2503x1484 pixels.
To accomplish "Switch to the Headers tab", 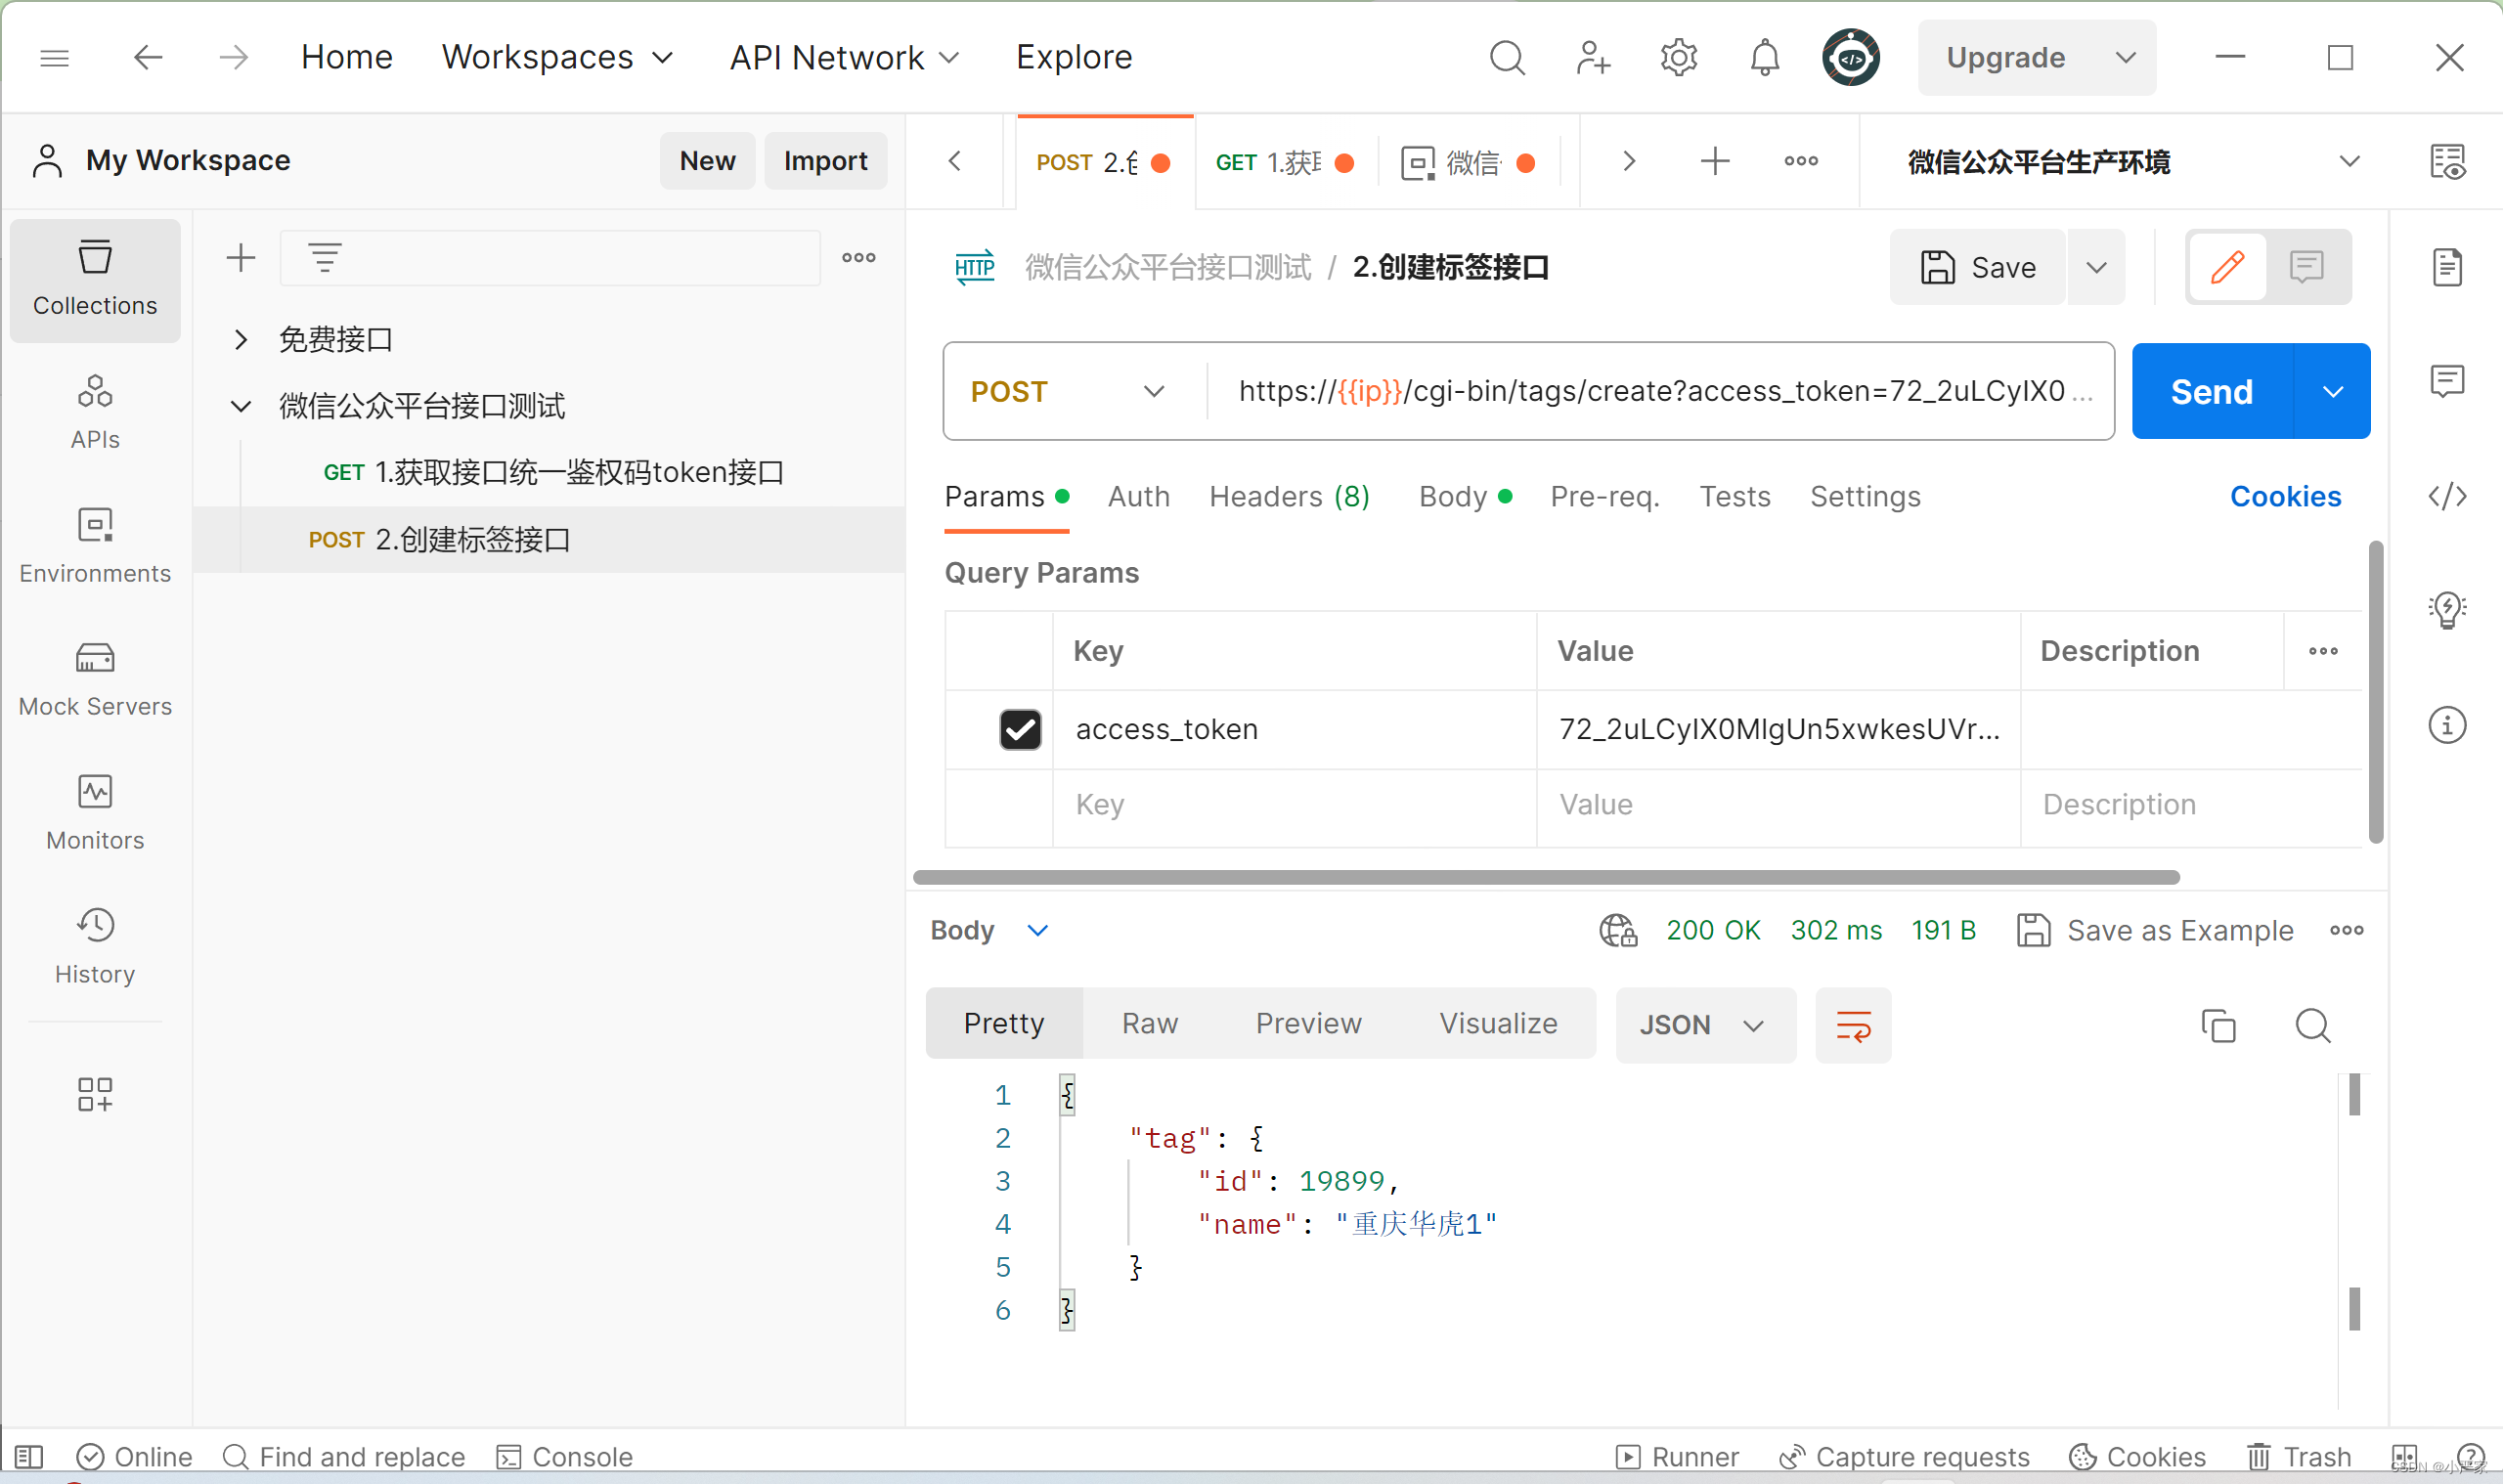I will 1288,497.
